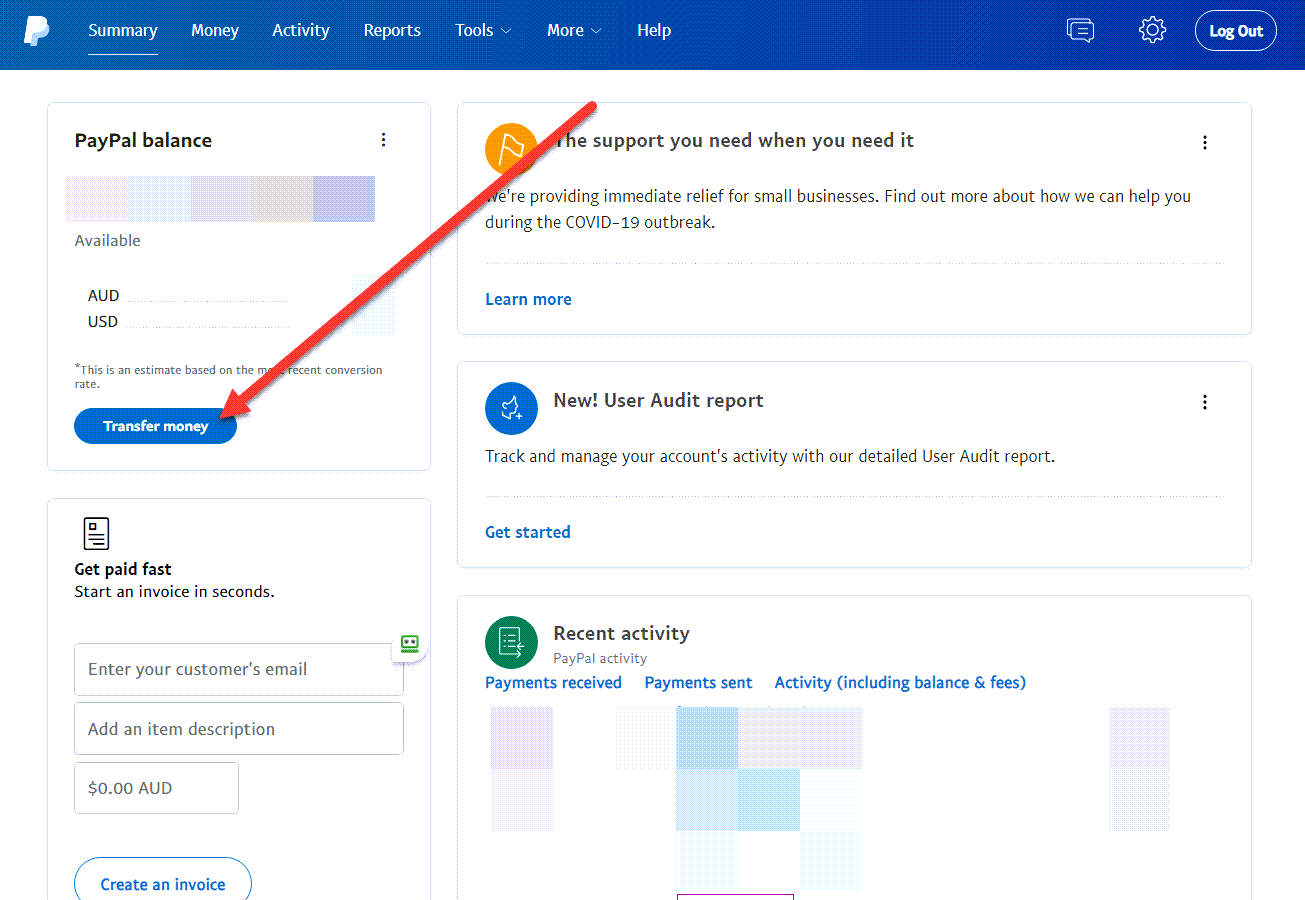Open Activity (including balance & fees) link
Screen dimensions: 1305x900
pos(900,683)
